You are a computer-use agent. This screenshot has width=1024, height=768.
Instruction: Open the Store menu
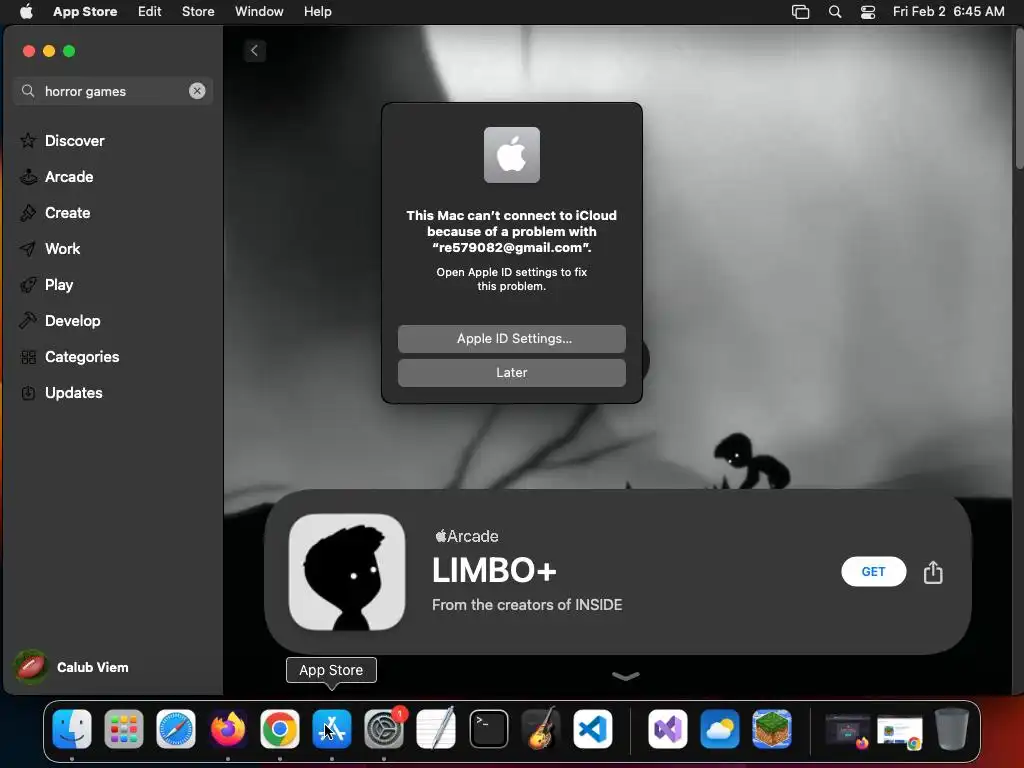pyautogui.click(x=198, y=11)
